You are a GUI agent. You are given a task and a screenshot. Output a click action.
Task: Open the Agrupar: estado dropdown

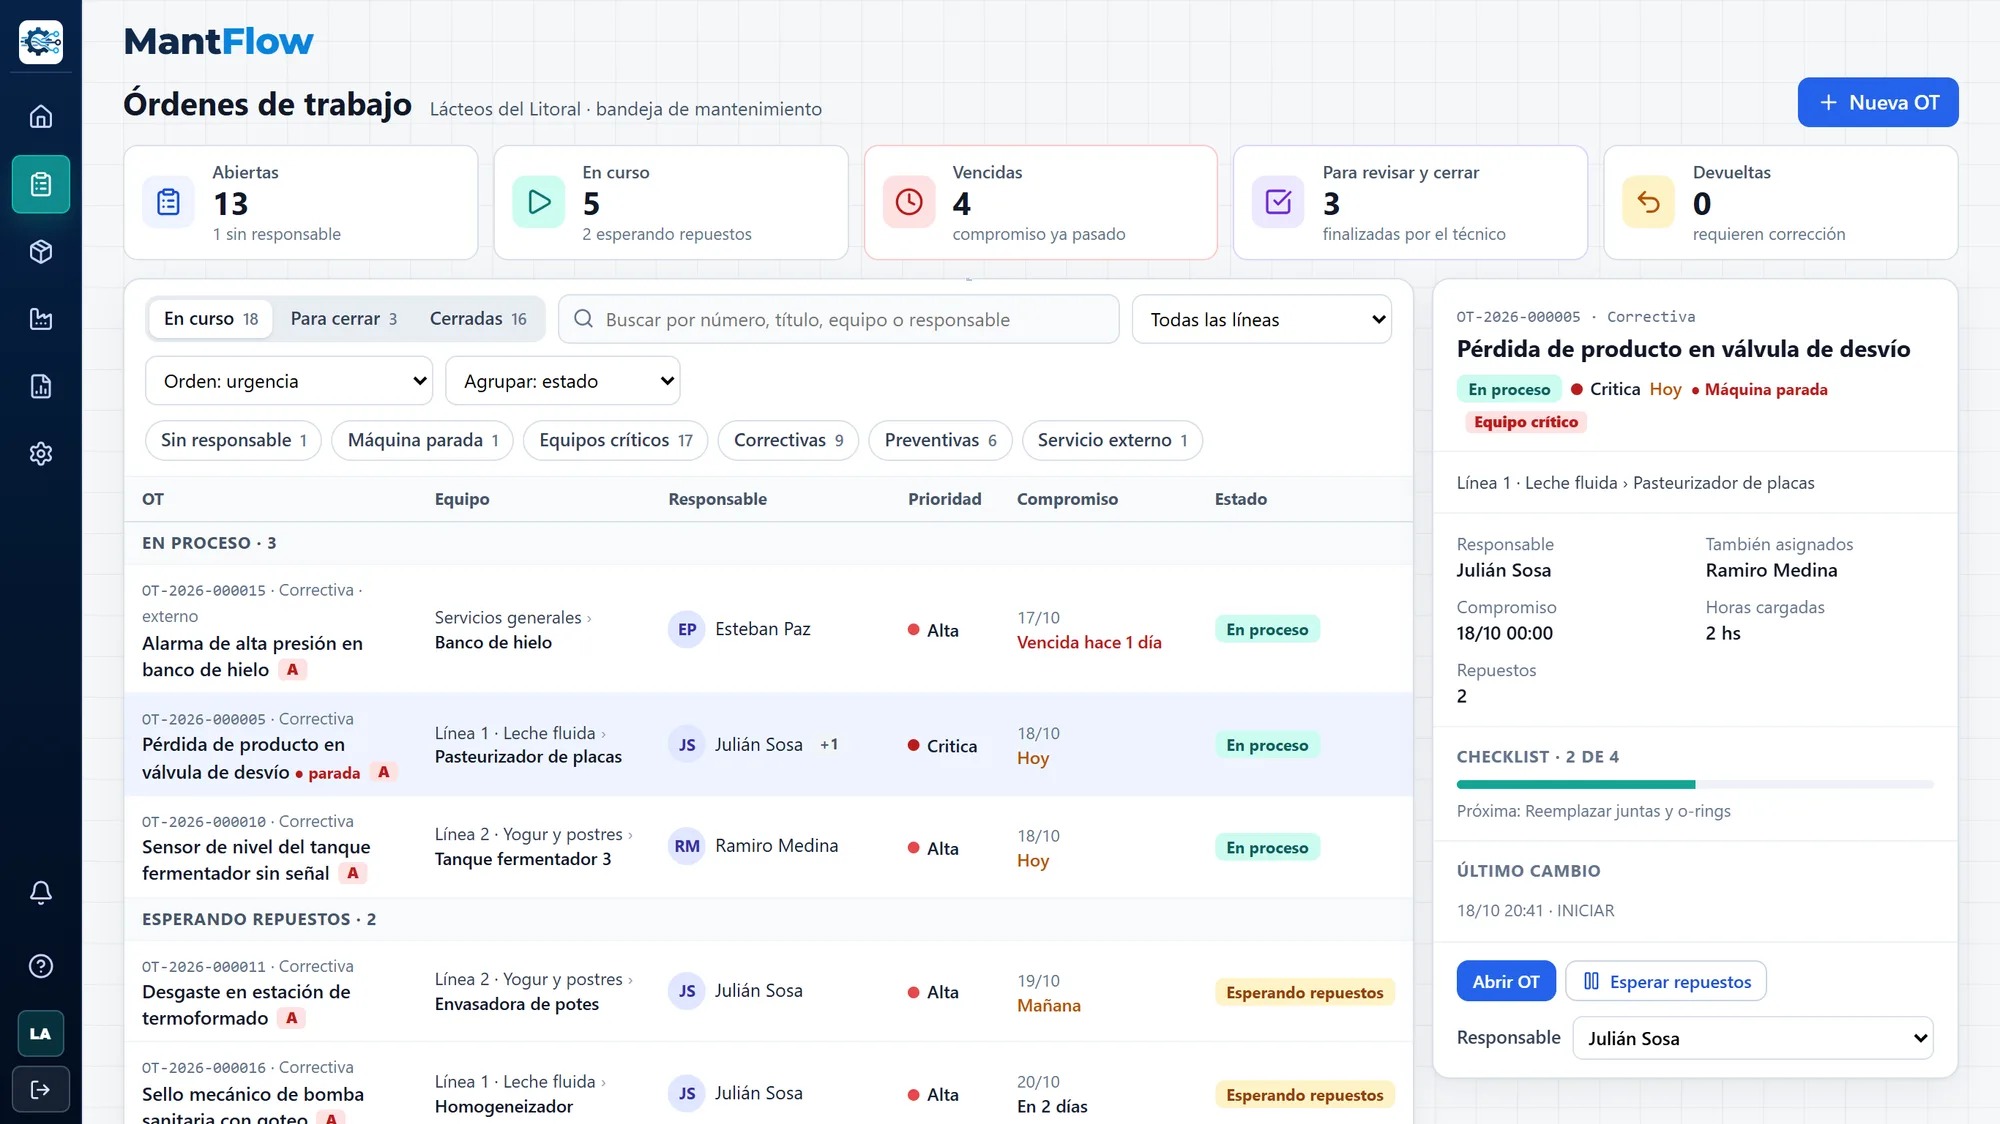click(x=563, y=381)
